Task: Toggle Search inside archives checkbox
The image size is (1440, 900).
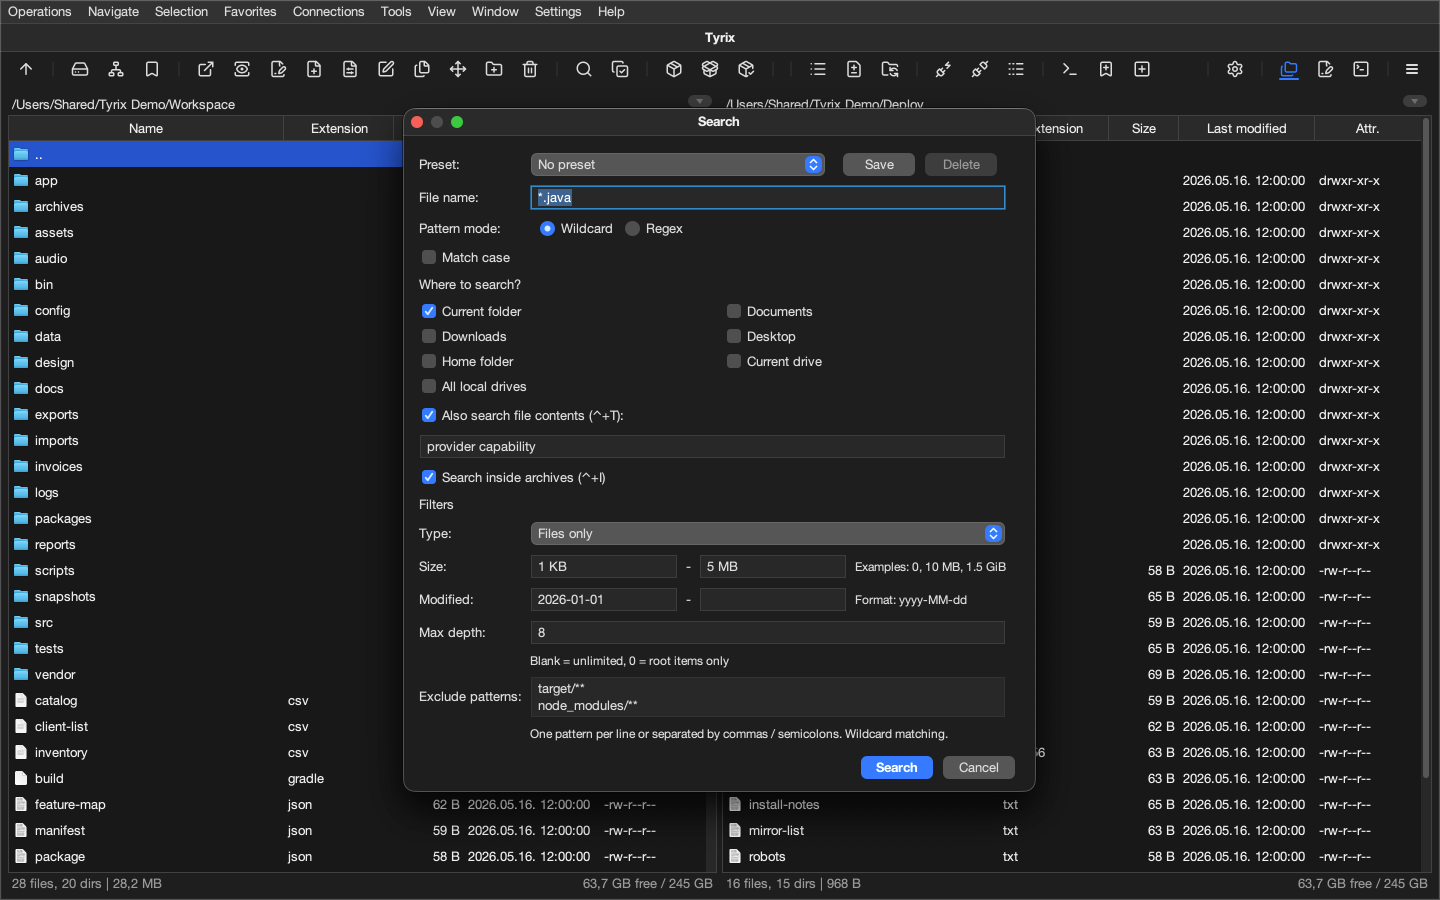Action: [x=429, y=477]
